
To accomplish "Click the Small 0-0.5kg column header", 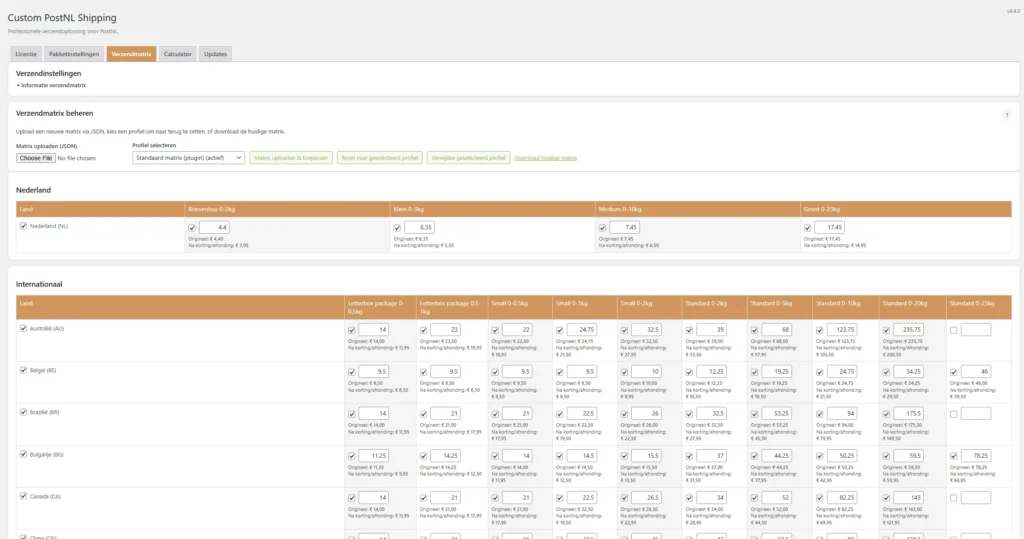I will (x=520, y=307).
